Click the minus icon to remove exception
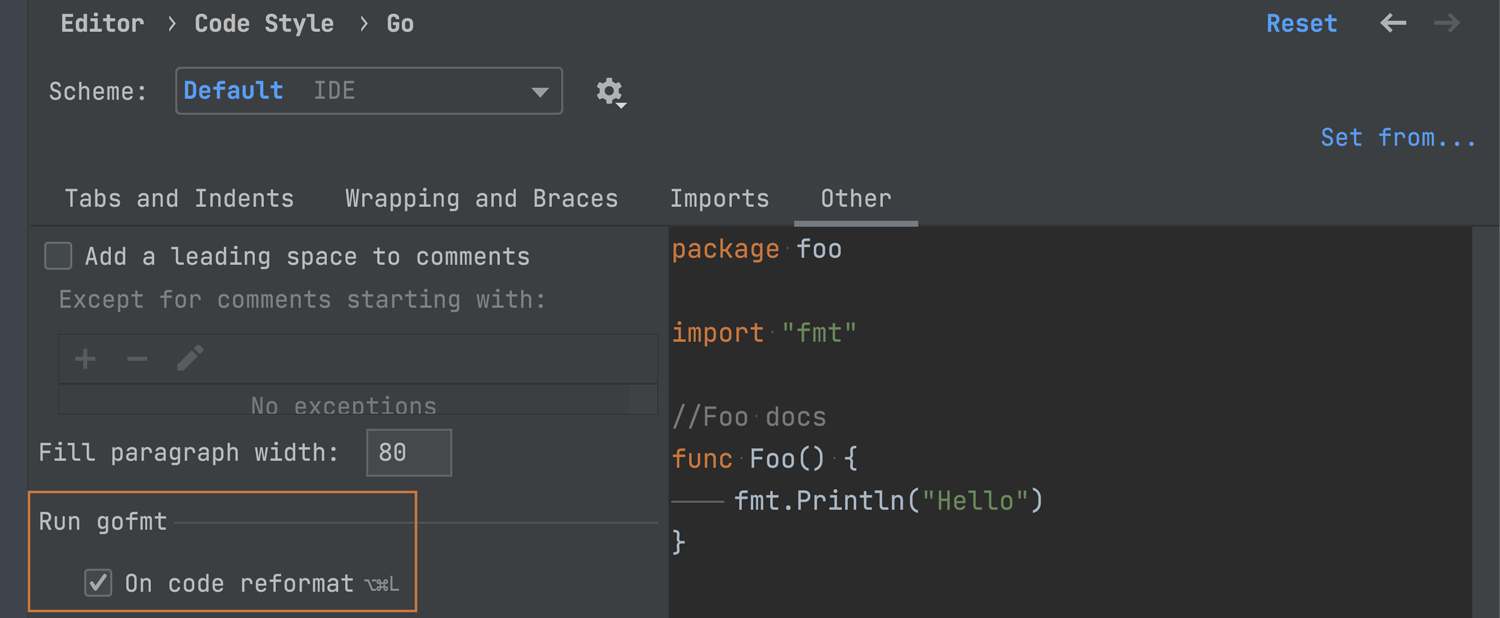This screenshot has width=1500, height=618. coord(137,359)
